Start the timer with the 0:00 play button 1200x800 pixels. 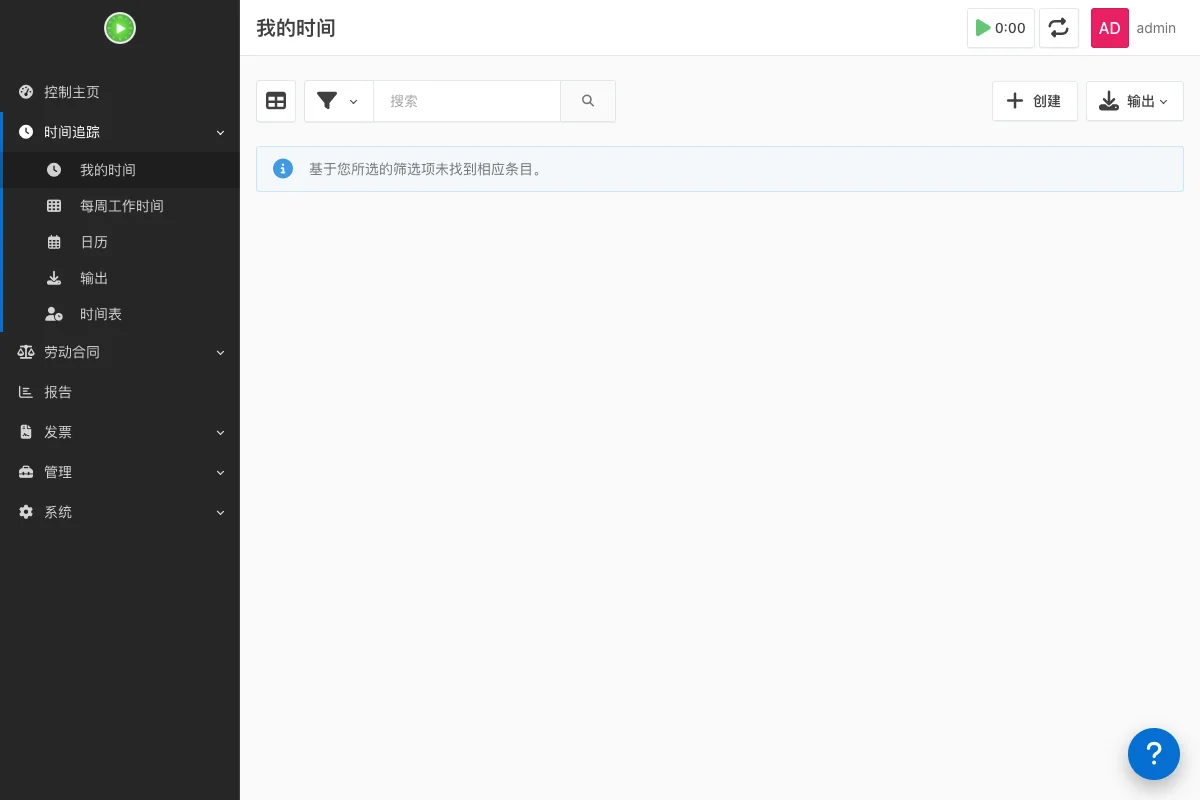coord(1001,28)
